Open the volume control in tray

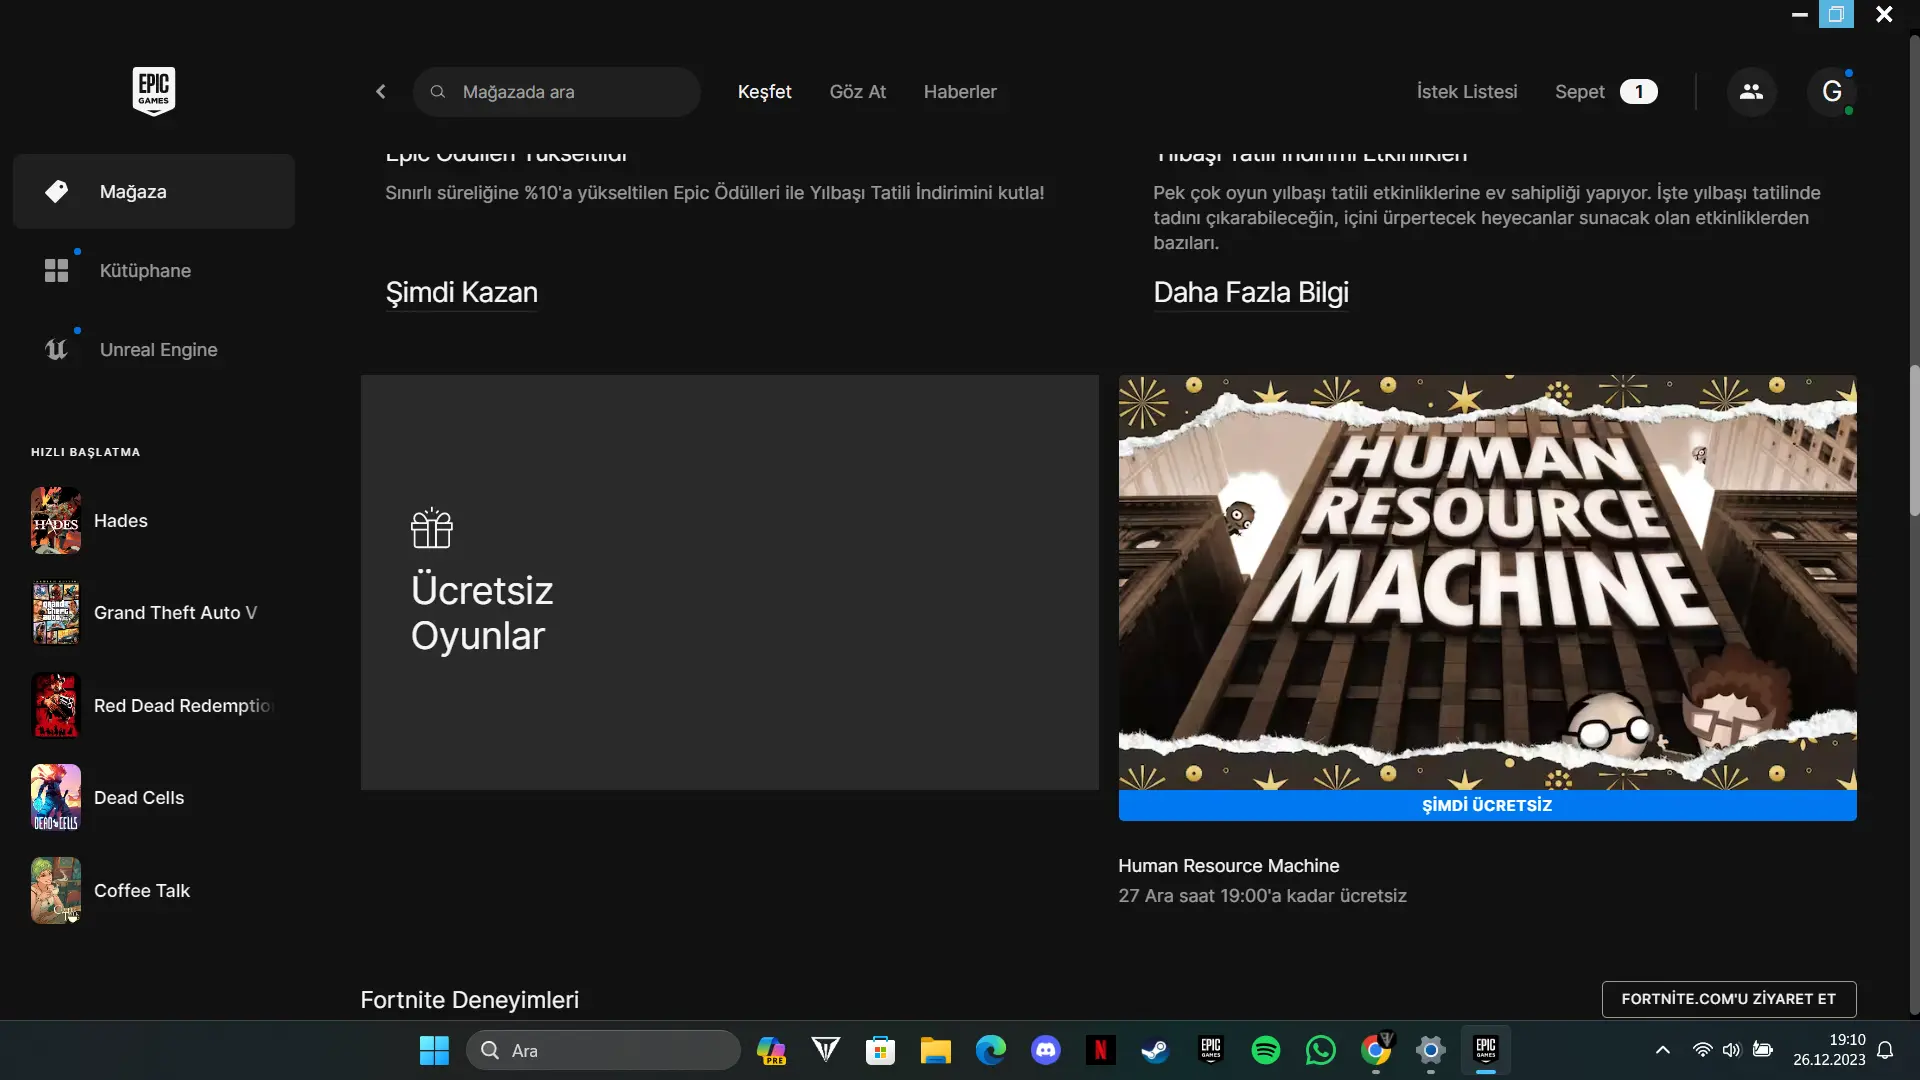pyautogui.click(x=1732, y=1050)
